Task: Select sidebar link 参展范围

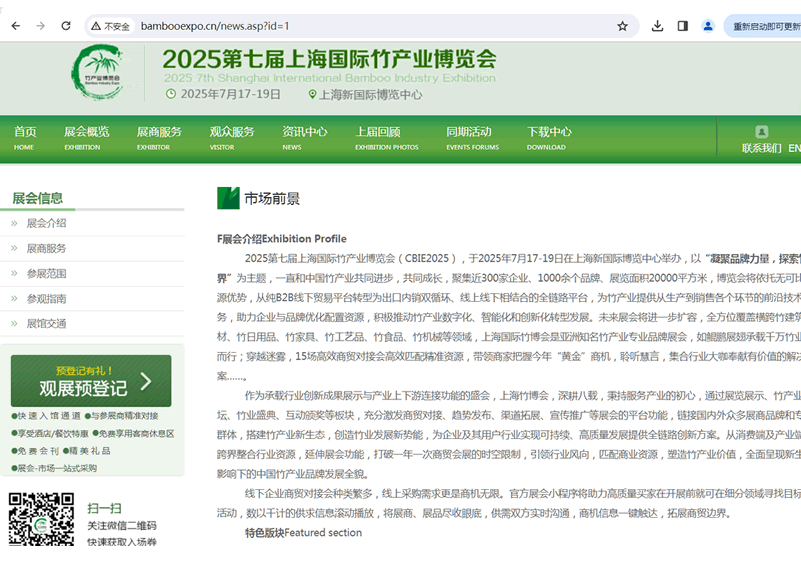Action: [46, 273]
